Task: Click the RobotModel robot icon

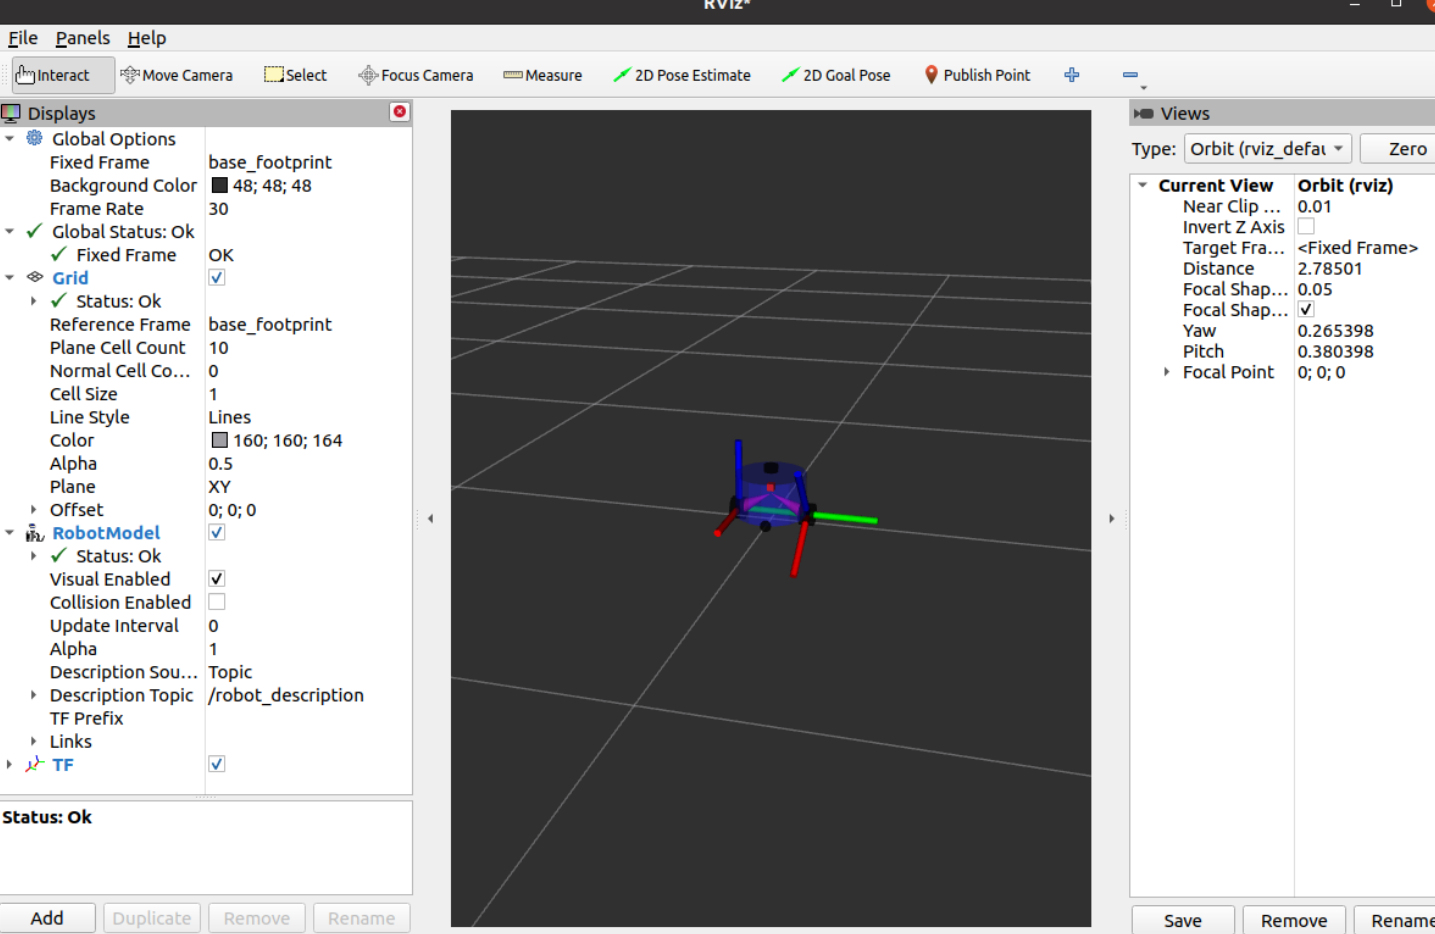Action: pos(35,533)
